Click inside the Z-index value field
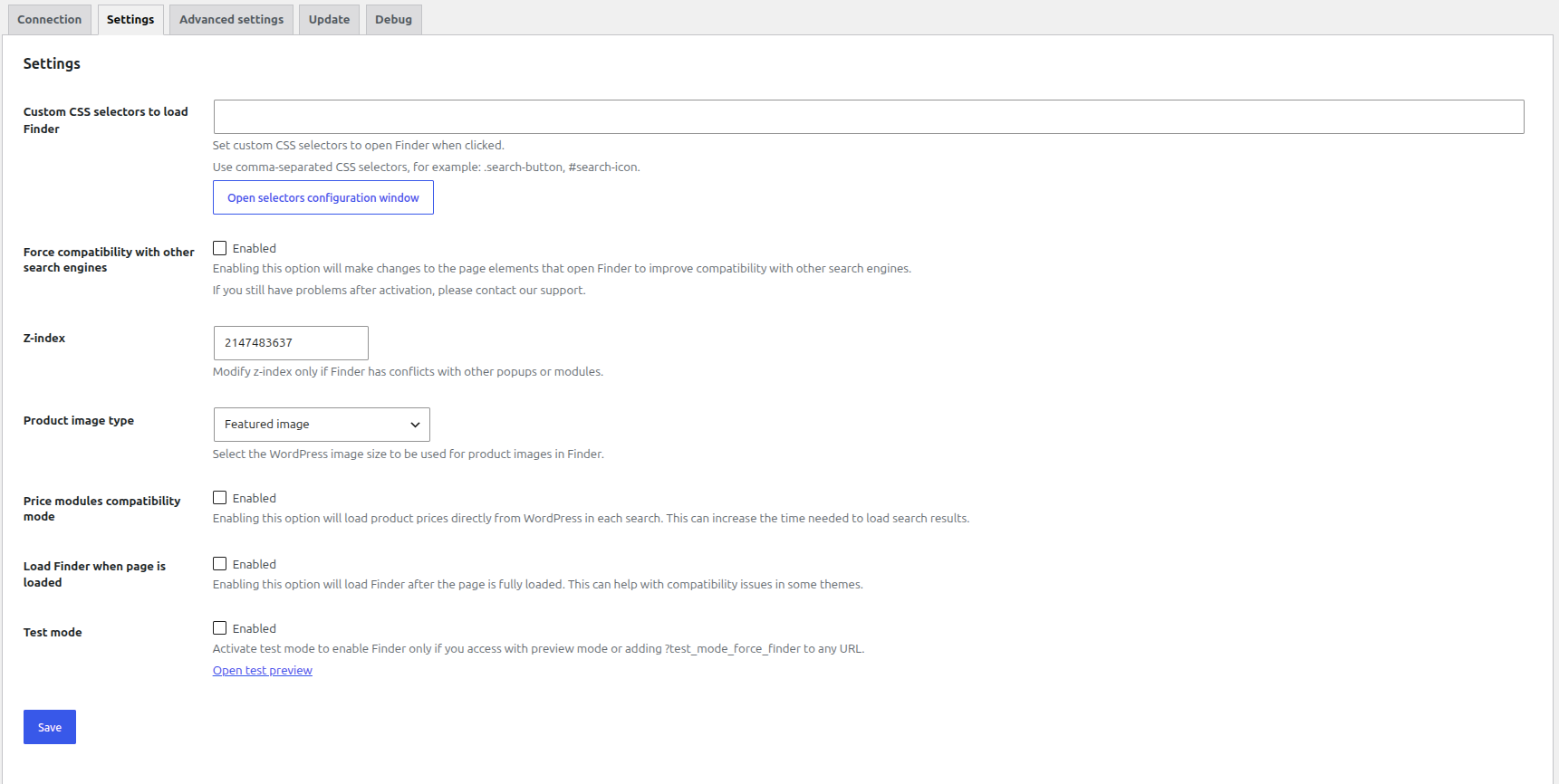The height and width of the screenshot is (784, 1559). coord(291,343)
